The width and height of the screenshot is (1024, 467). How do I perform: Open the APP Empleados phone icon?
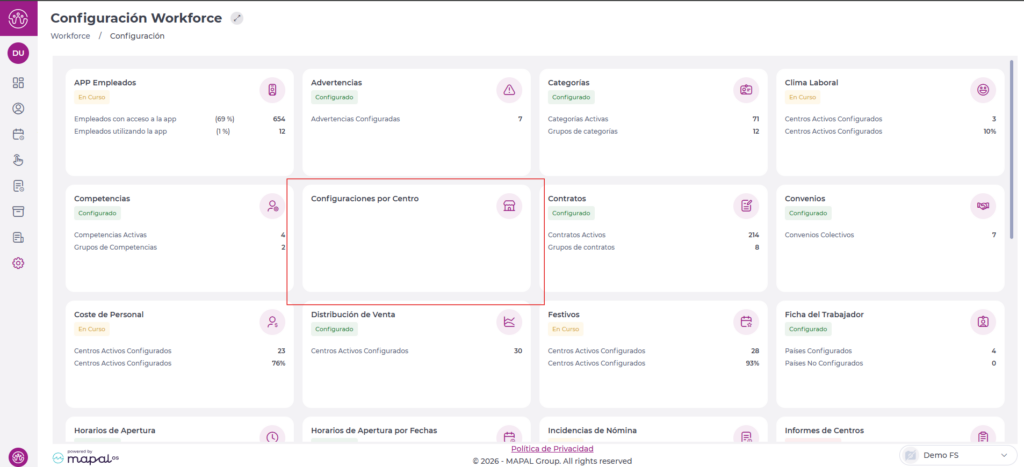click(x=272, y=90)
